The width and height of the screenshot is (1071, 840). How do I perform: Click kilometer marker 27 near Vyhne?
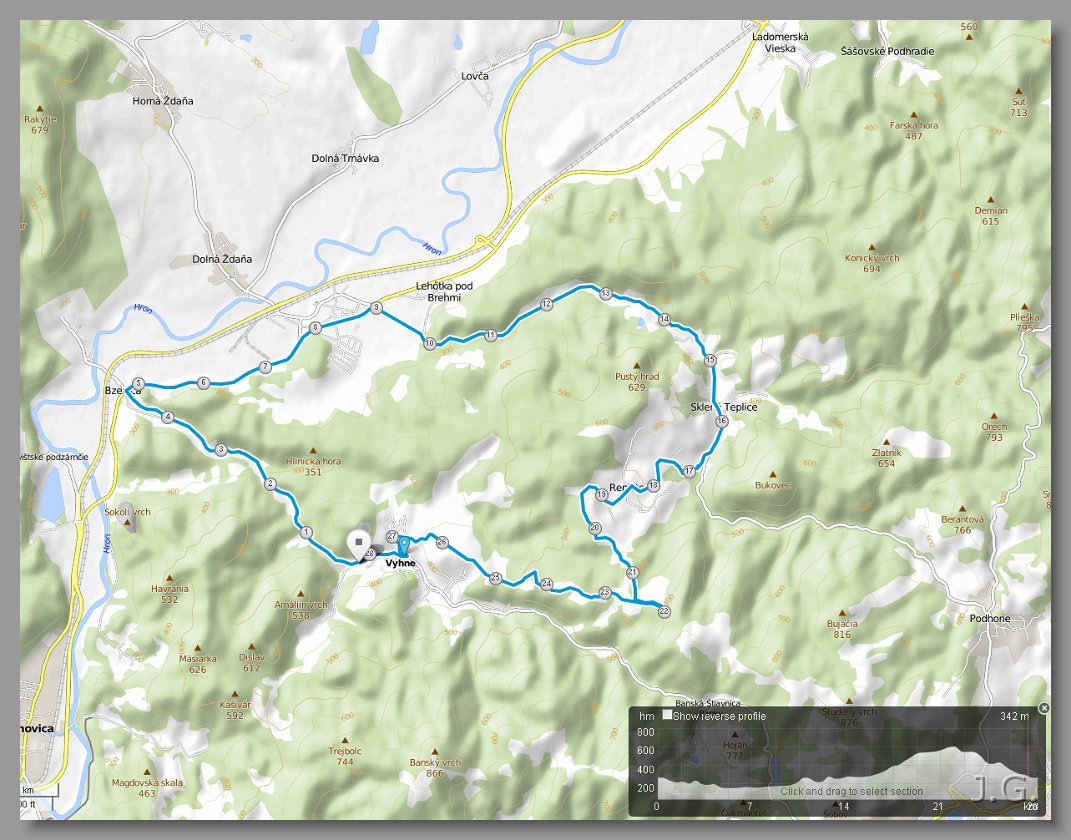click(x=392, y=537)
